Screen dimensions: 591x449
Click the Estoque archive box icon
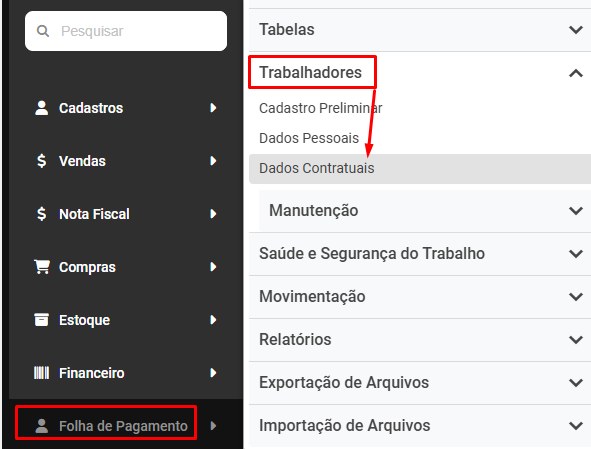(41, 320)
